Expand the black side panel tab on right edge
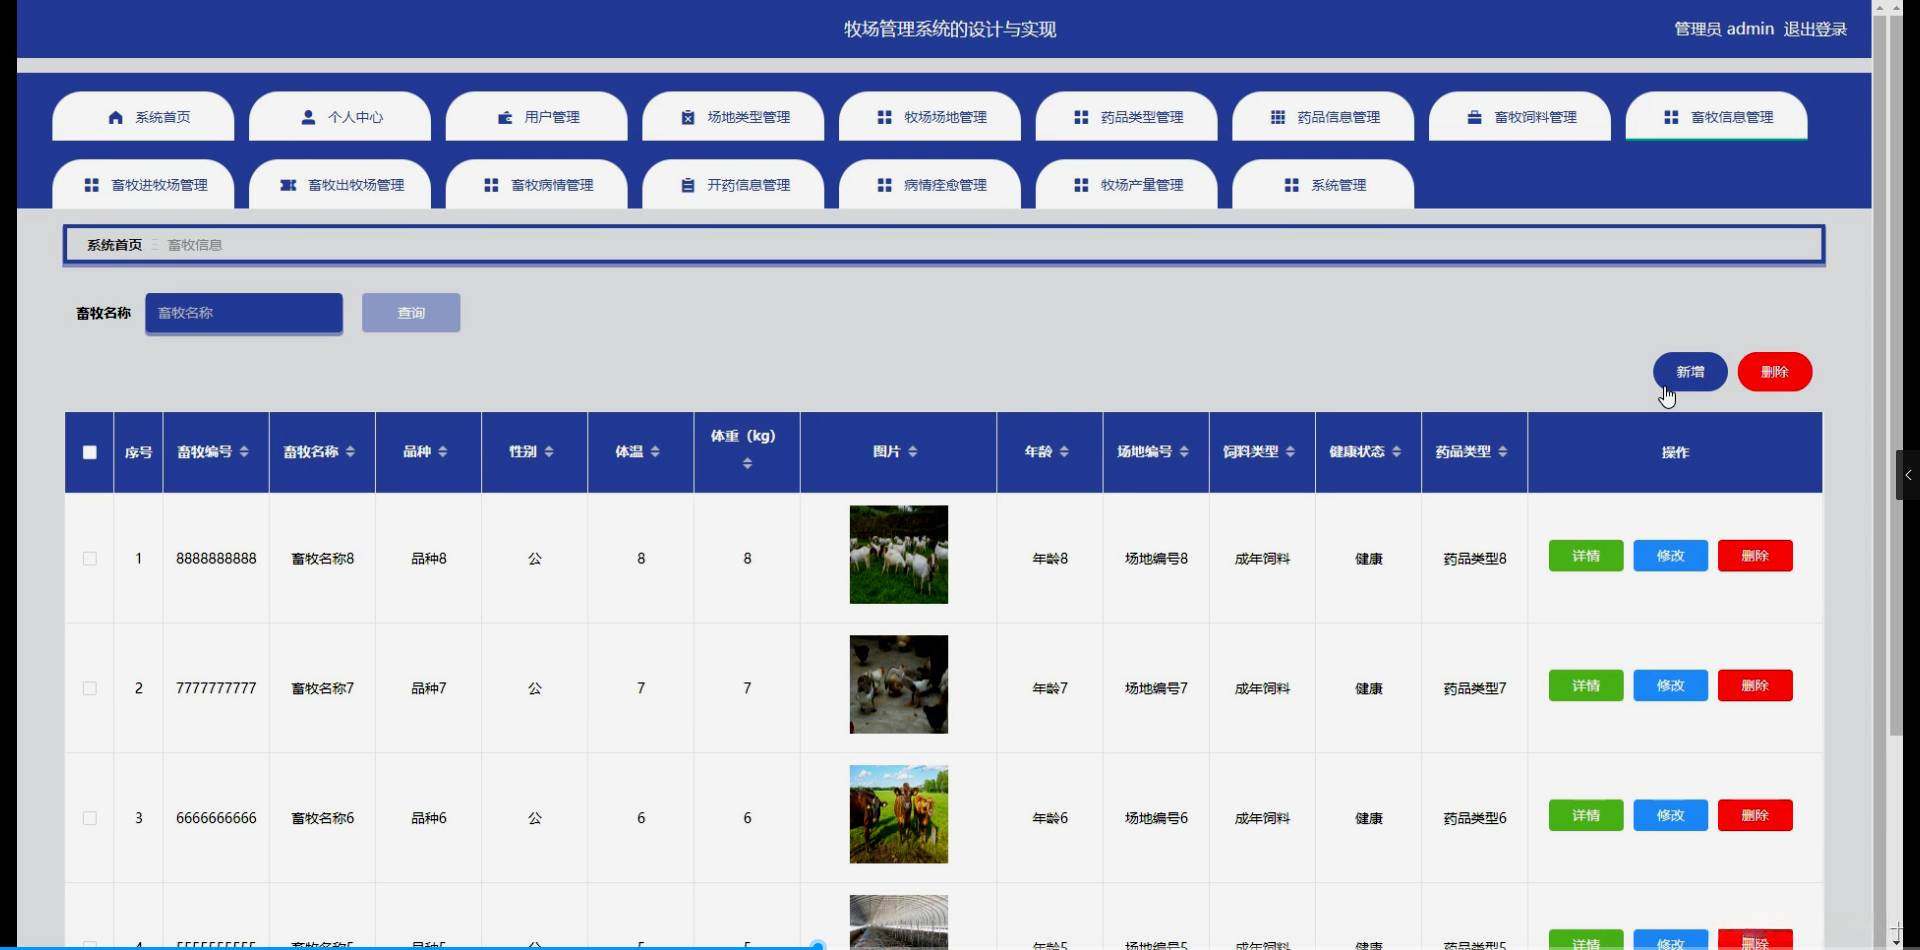Screen dimensions: 1920x950 coord(1908,475)
